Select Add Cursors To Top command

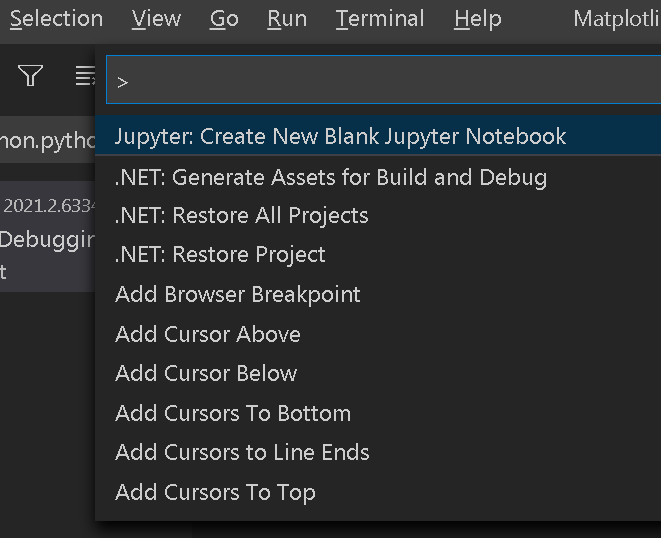point(378,492)
